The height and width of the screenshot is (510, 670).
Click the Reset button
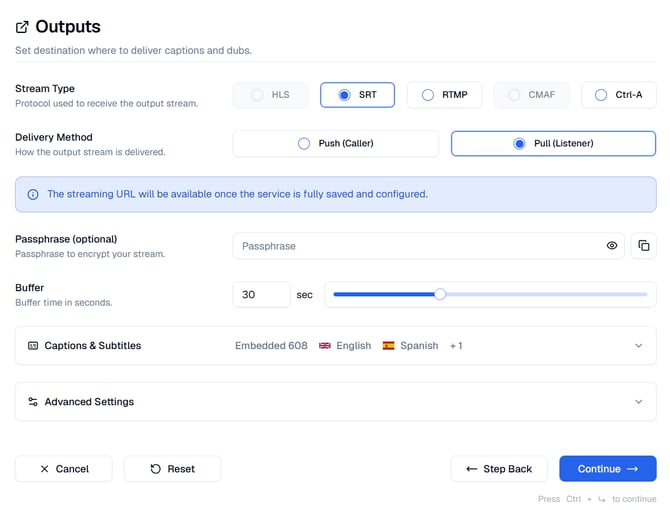click(172, 469)
